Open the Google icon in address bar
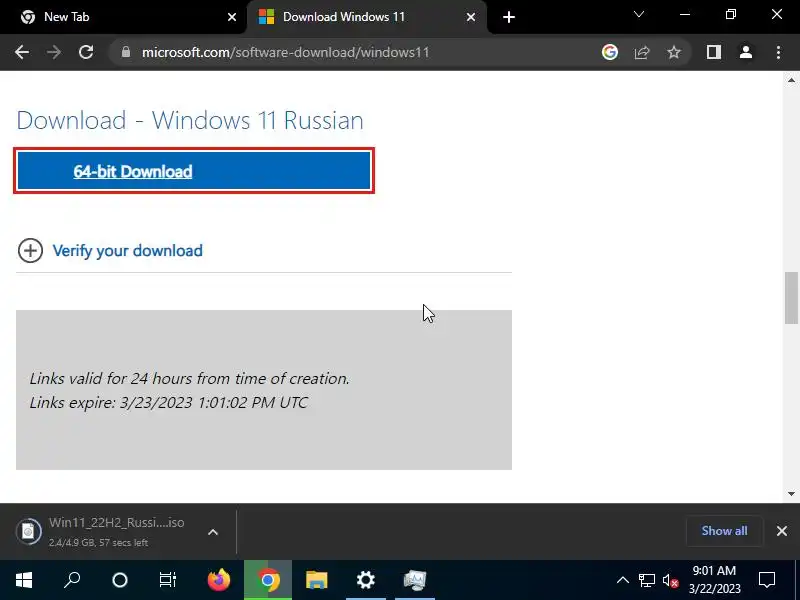 click(x=610, y=52)
